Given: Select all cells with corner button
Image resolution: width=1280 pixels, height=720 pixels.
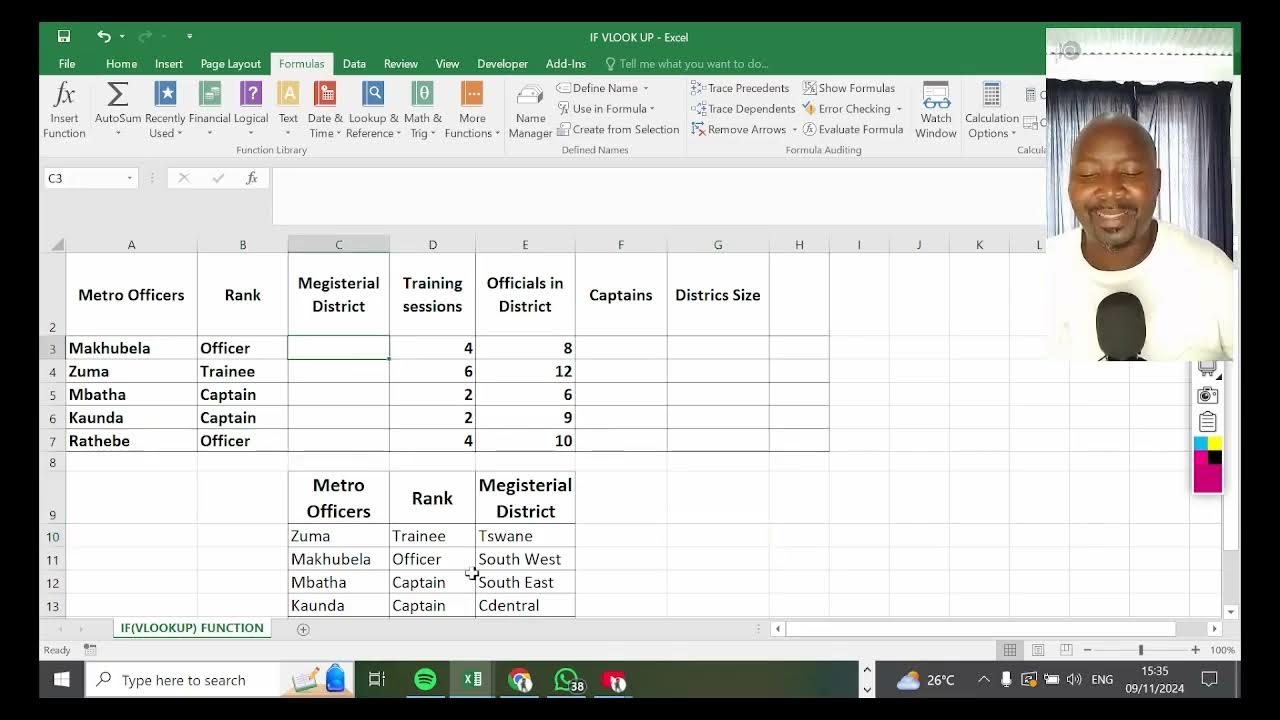Looking at the screenshot, I should point(57,244).
